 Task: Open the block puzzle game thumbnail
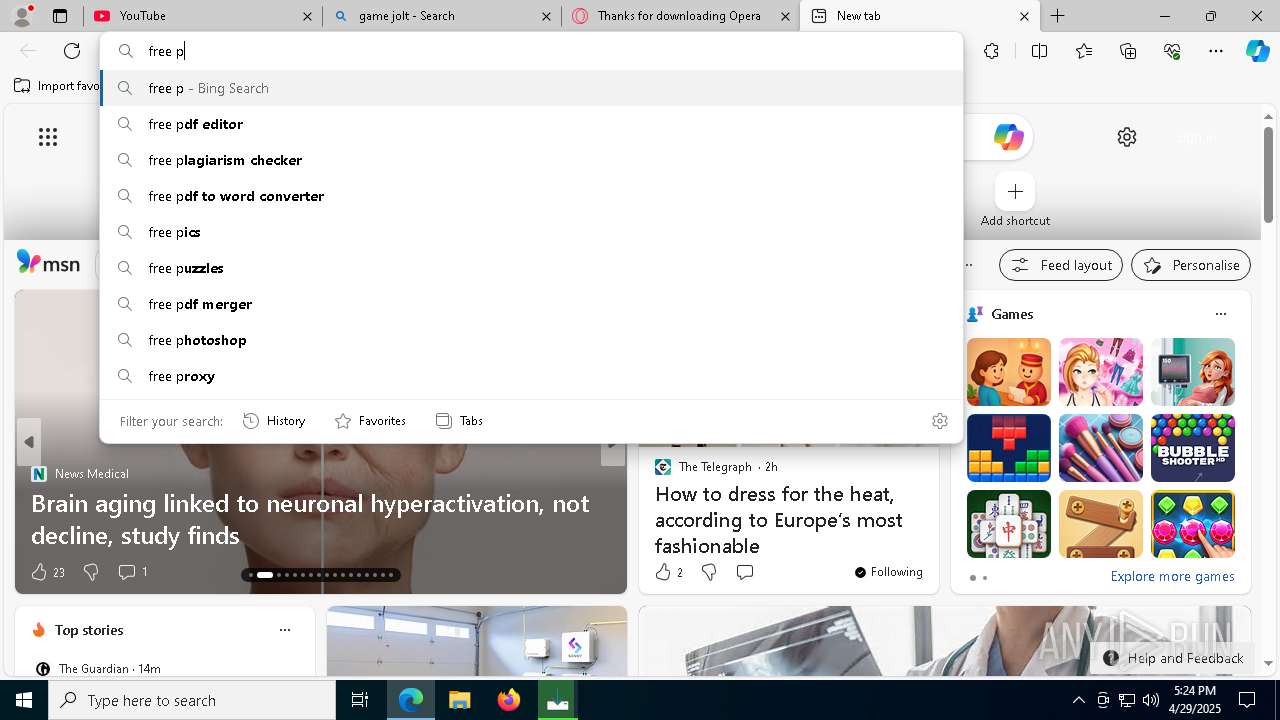[x=1008, y=448]
